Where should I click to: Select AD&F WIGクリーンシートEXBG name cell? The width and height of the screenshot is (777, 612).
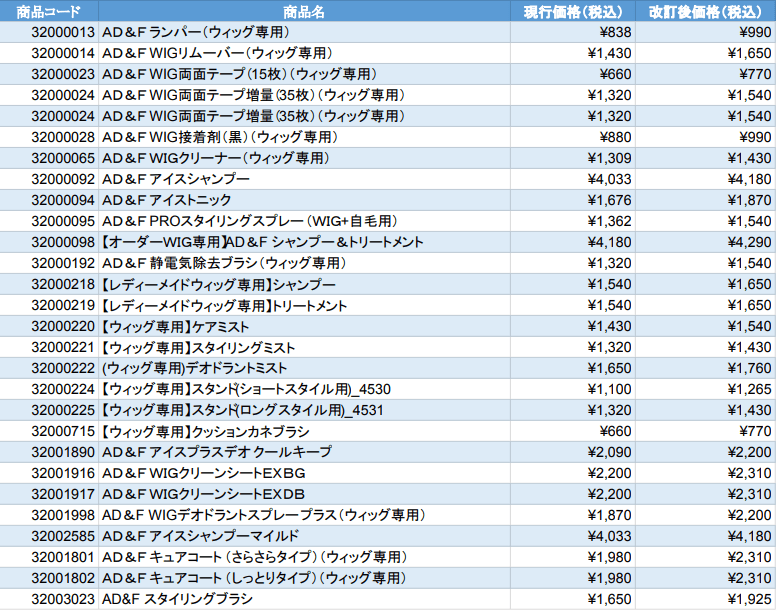[304, 473]
